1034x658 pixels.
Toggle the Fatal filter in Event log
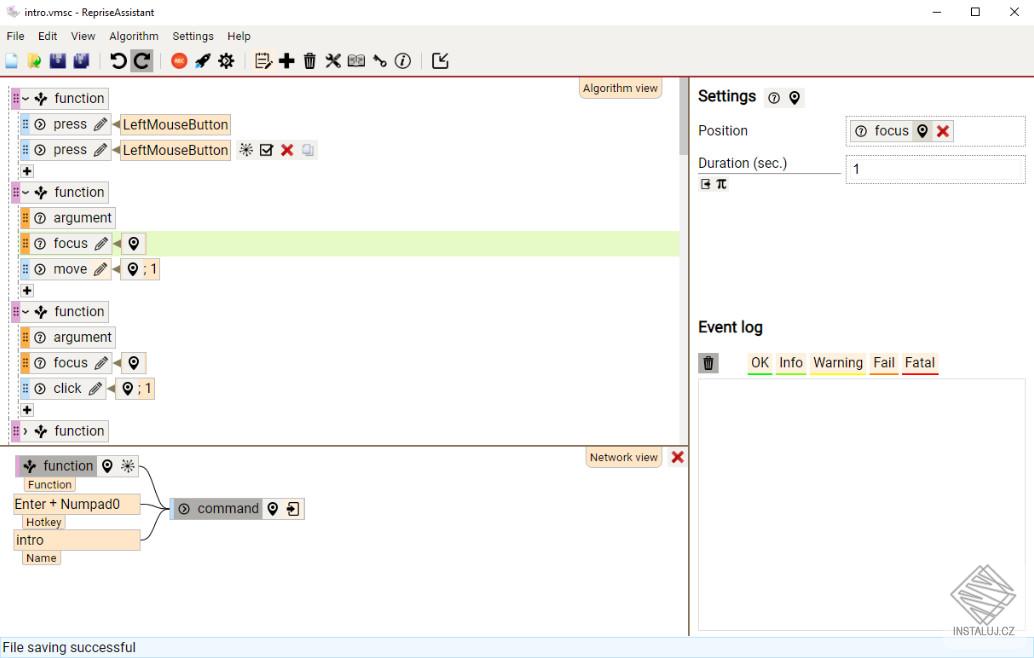click(x=920, y=363)
